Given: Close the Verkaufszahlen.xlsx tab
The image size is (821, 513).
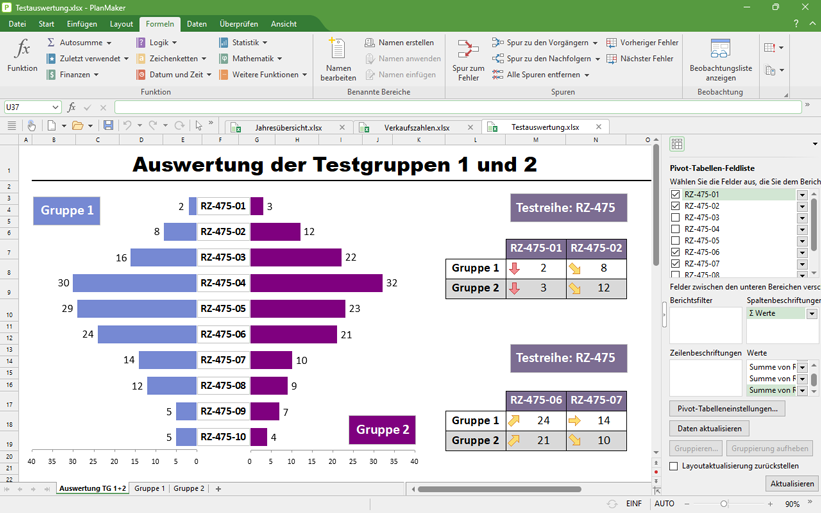Looking at the screenshot, I should 470,127.
